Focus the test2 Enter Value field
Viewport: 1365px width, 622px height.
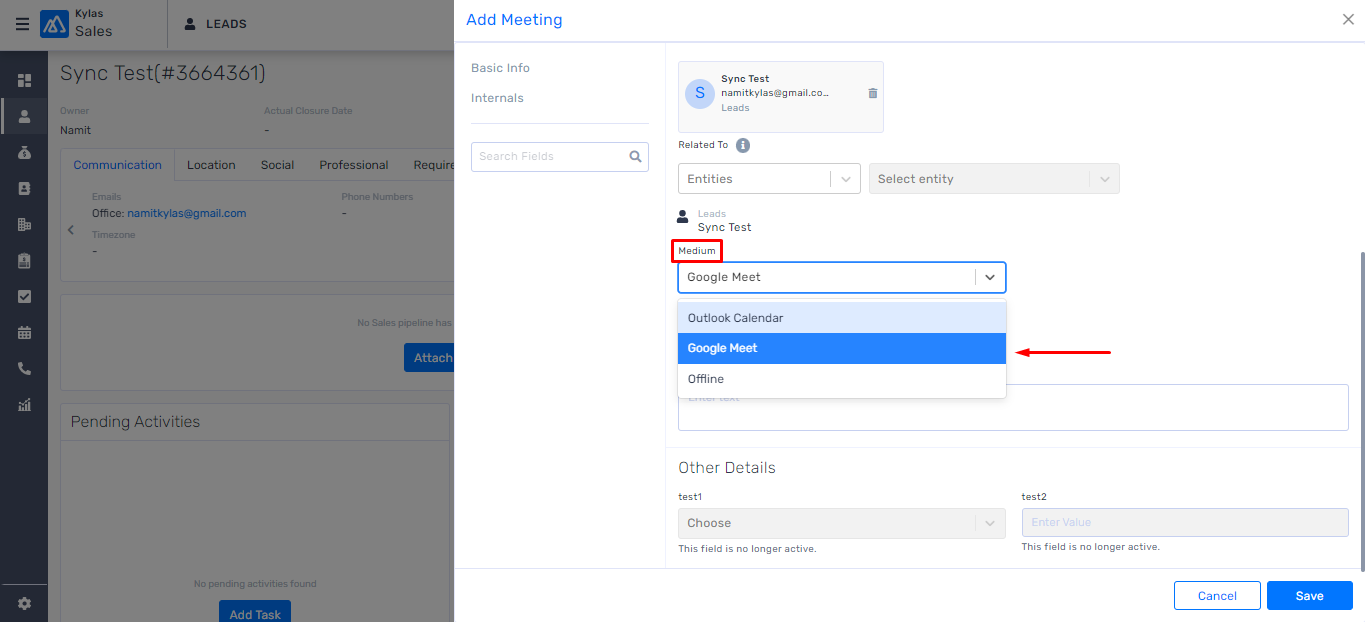click(1185, 523)
